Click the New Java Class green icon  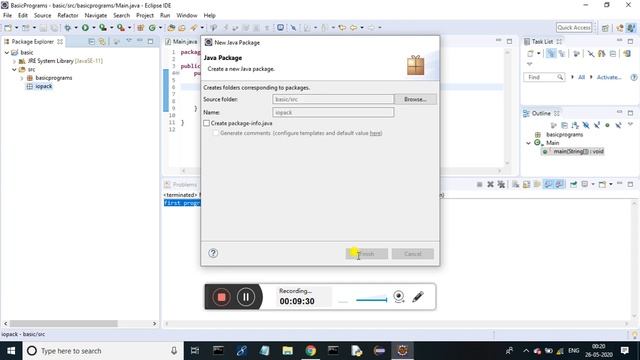pos(152,27)
